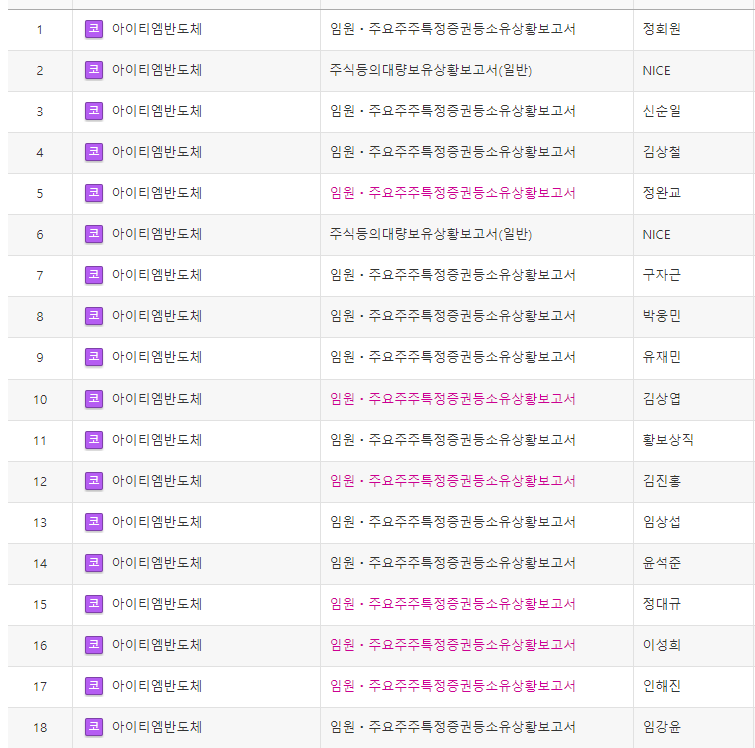755x748 pixels.
Task: Open the pink report link for 김상엽
Action: (453, 398)
